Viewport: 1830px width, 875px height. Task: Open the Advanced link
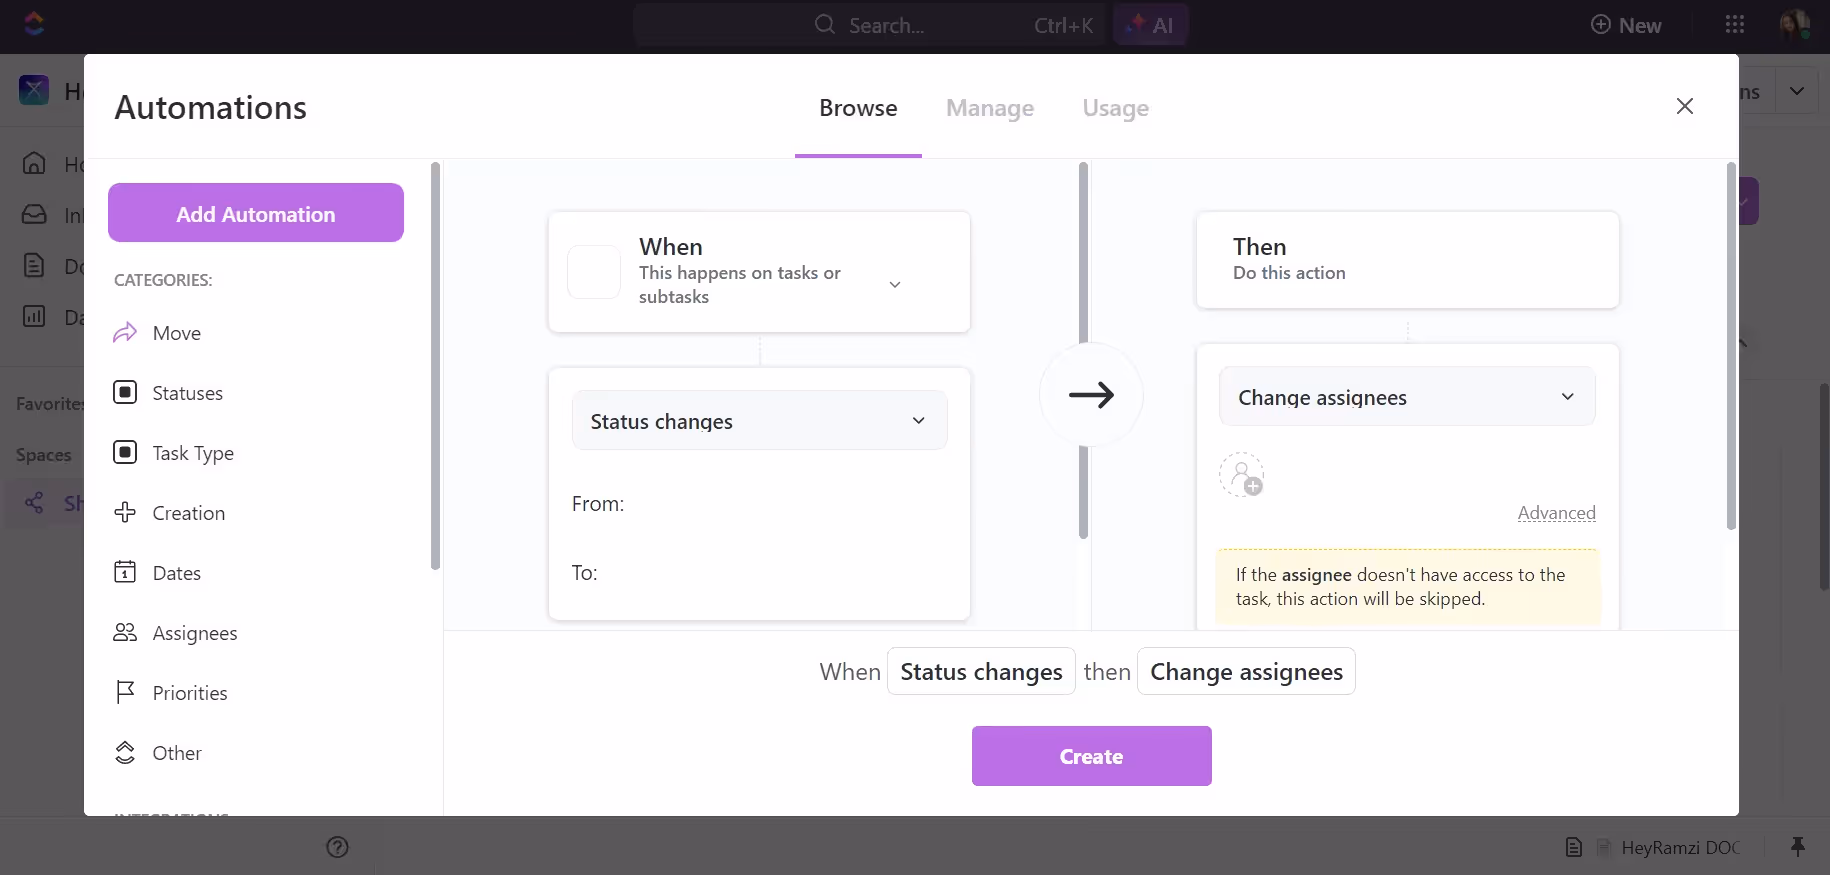pyautogui.click(x=1556, y=513)
